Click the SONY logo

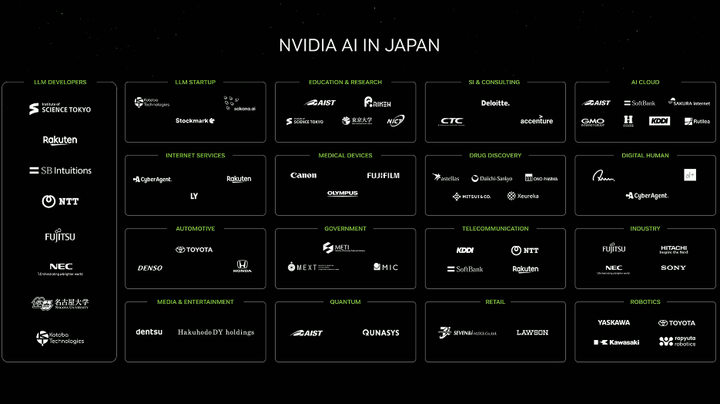pos(673,268)
